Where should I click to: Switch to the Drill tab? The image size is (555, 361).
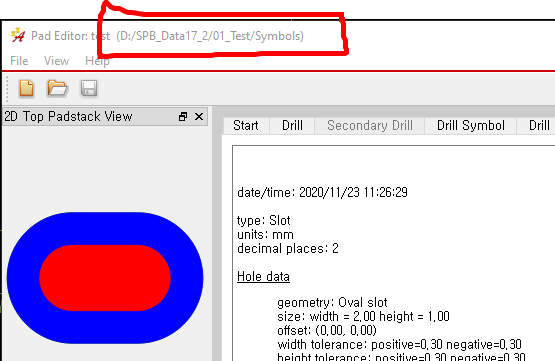(x=292, y=126)
